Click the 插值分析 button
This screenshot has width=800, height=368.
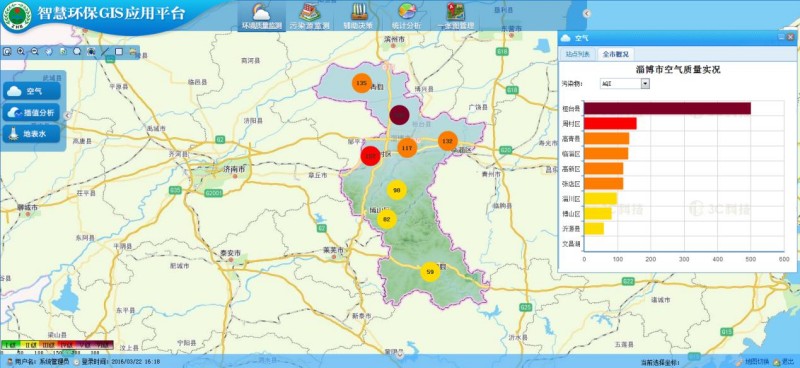(32, 112)
